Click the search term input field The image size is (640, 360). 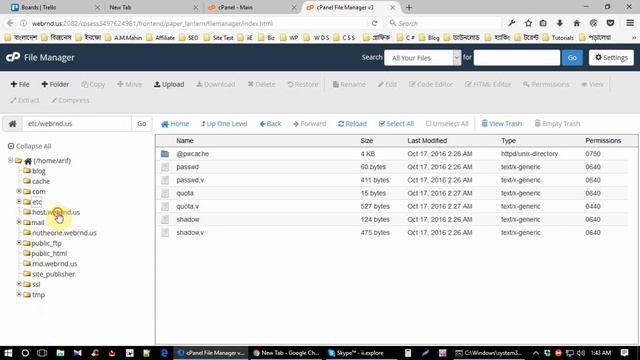517,58
